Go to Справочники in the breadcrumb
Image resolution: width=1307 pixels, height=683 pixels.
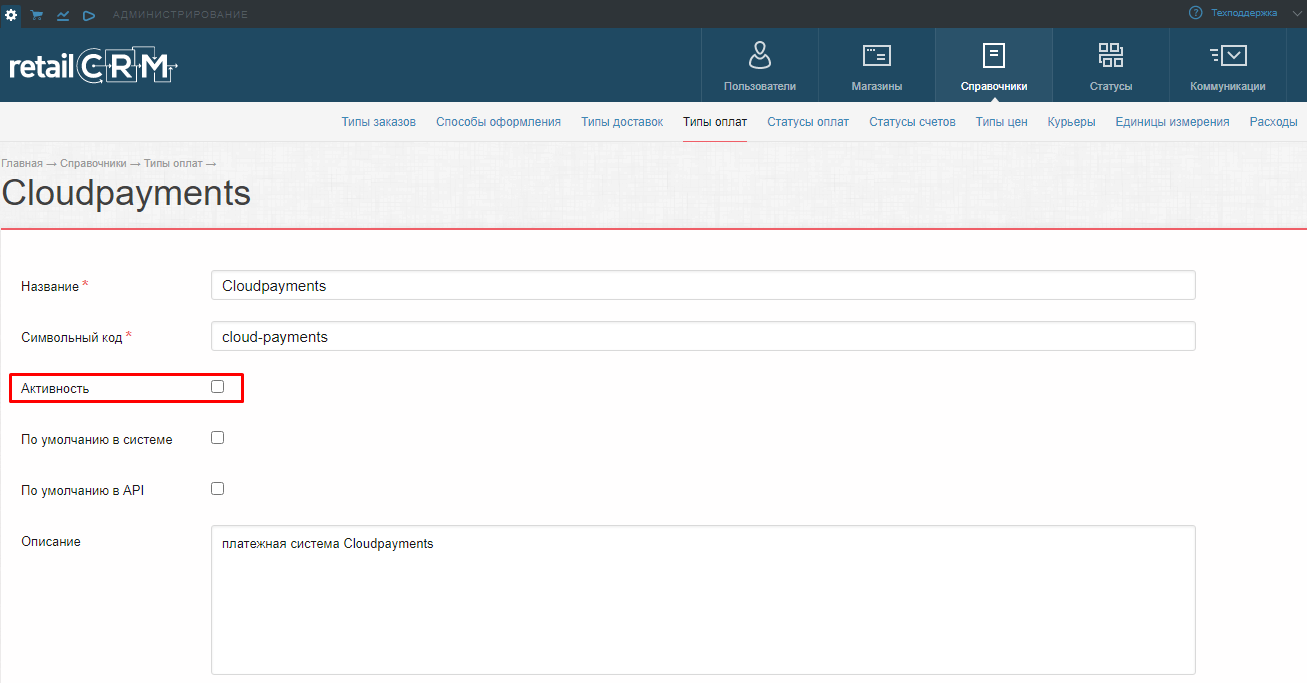[x=93, y=163]
